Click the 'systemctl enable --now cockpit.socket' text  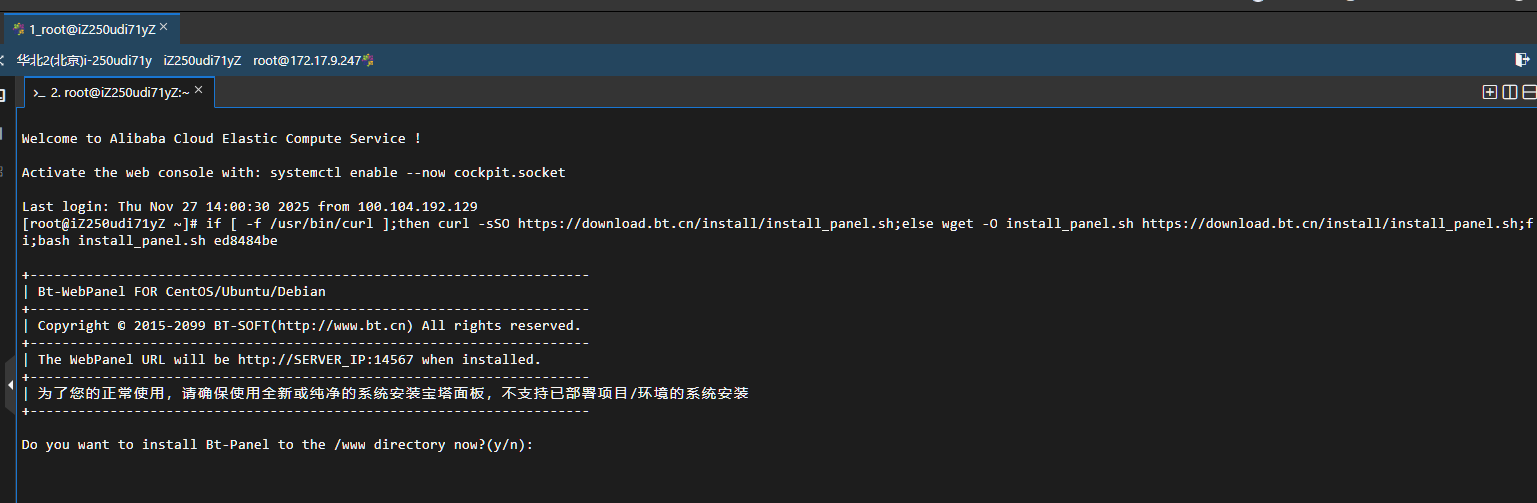(417, 173)
